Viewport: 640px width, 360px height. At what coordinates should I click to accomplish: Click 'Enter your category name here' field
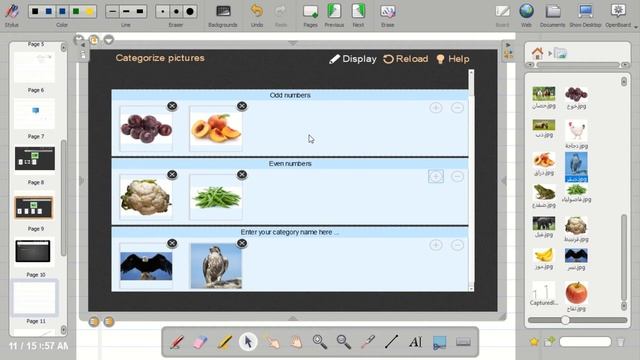click(290, 232)
